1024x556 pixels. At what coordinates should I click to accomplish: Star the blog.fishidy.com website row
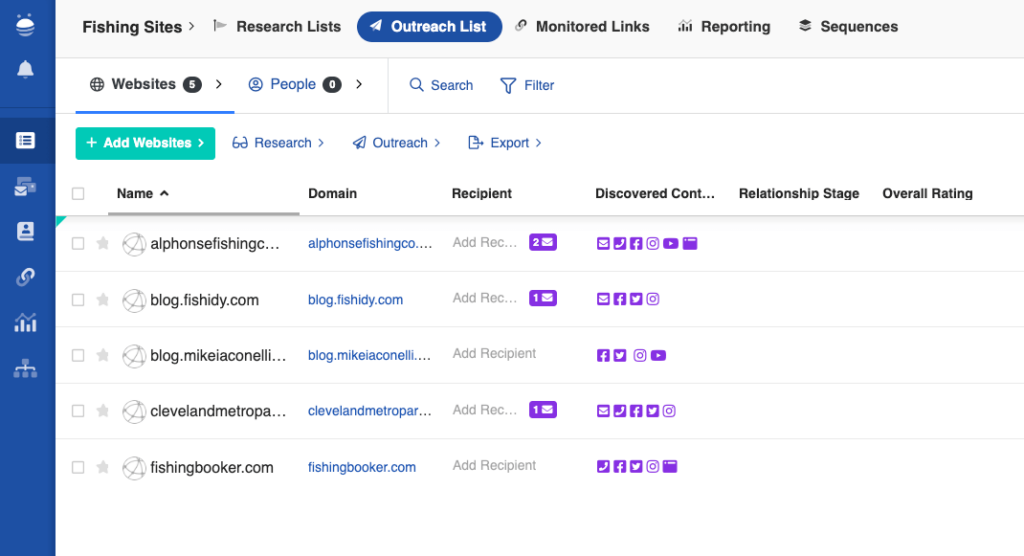coord(102,300)
